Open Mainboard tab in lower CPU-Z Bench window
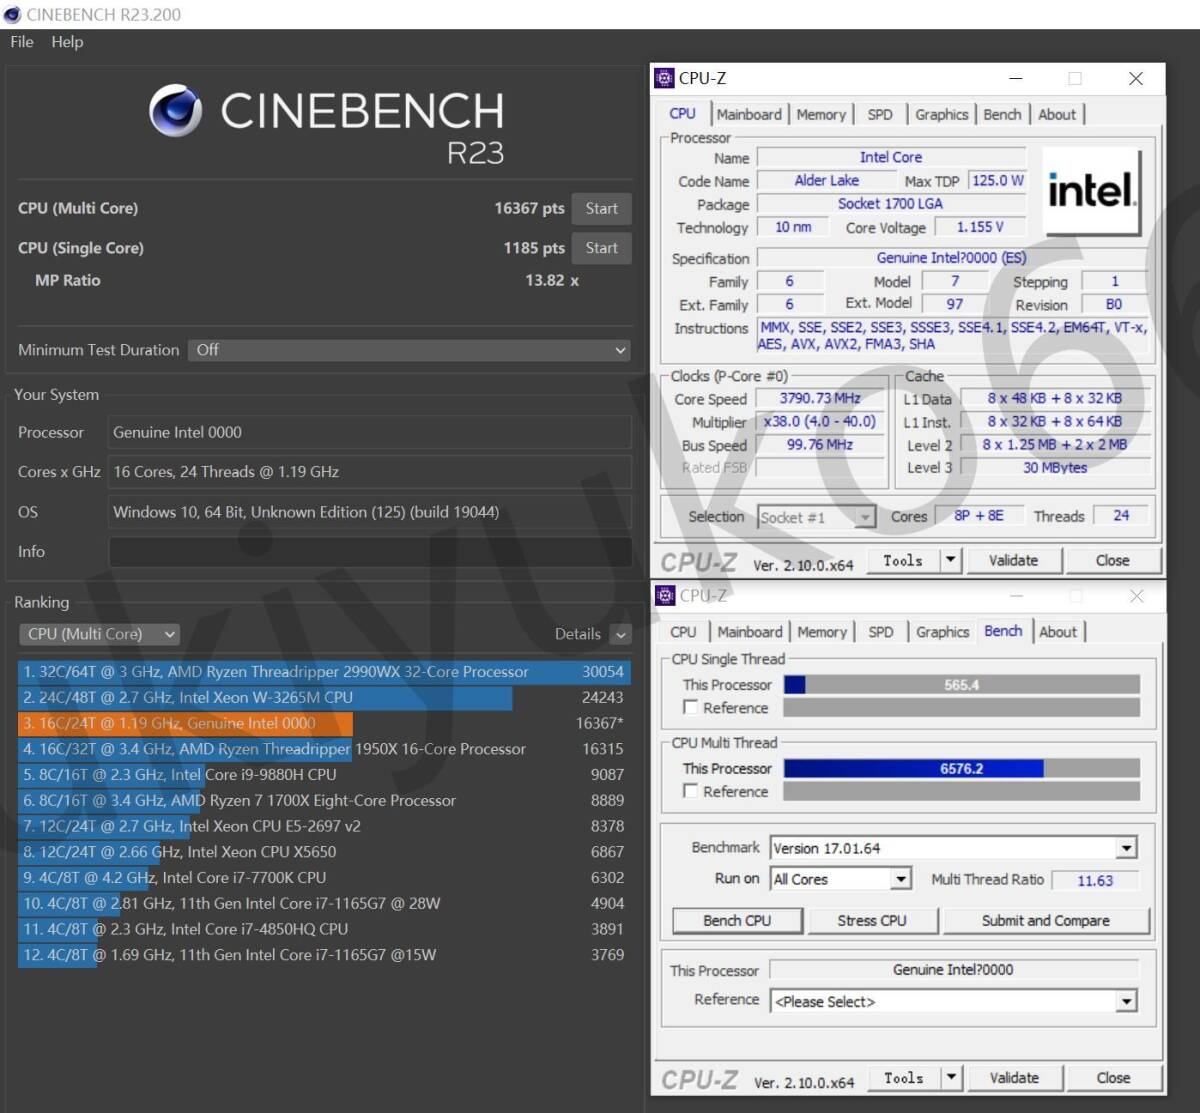Viewport: 1200px width, 1113px height. coord(750,632)
